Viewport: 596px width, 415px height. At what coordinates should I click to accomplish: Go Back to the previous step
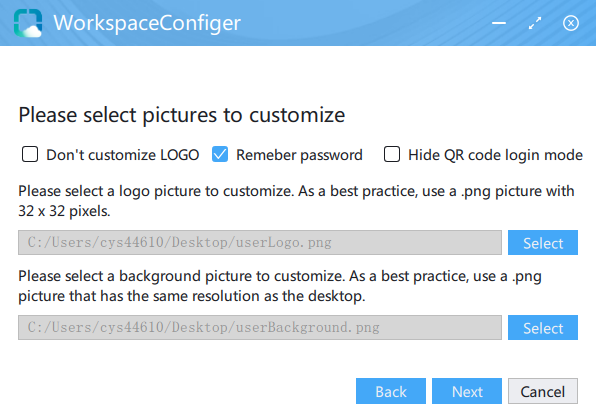(391, 391)
